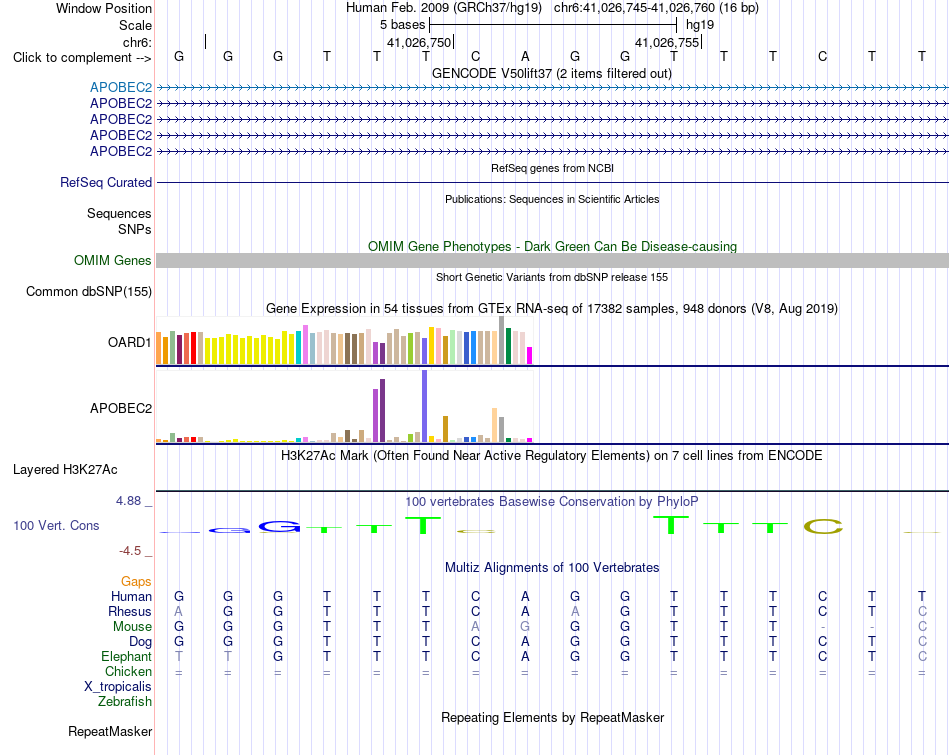The image size is (950, 755).
Task: Click the 4.88 PhyloP upper scale value
Action: [128, 501]
